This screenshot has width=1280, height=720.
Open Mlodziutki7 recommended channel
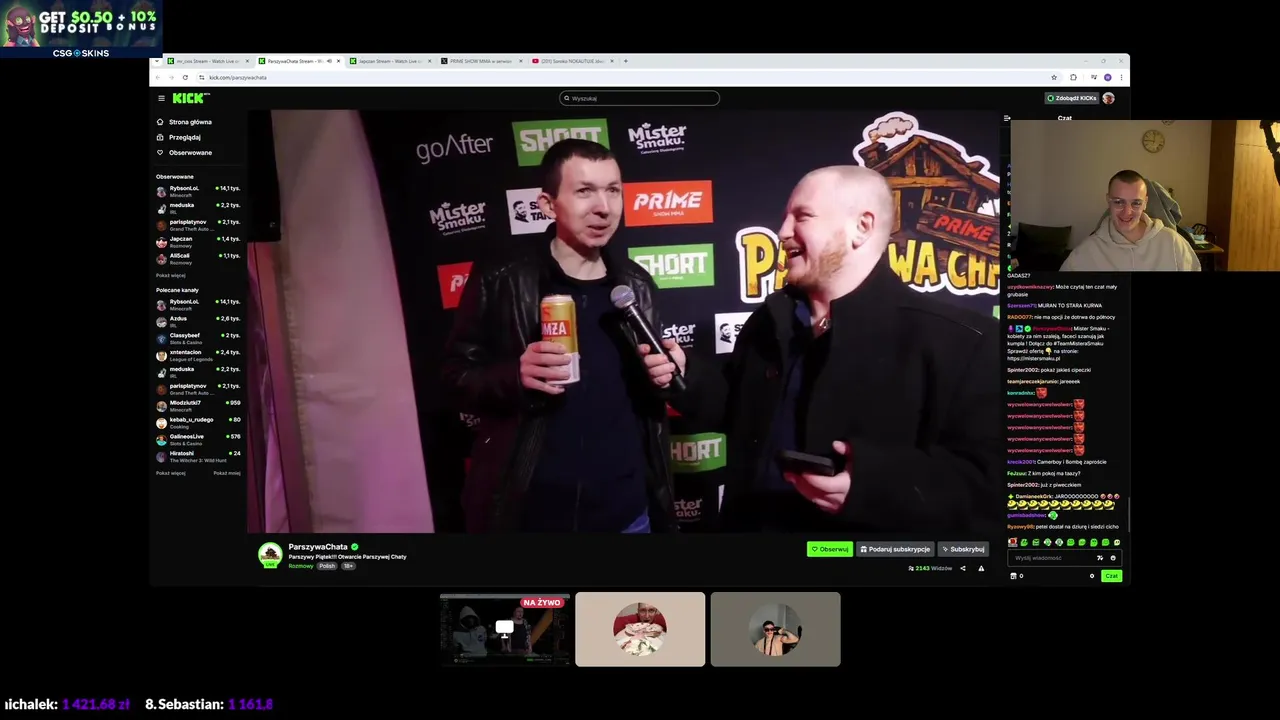198,405
